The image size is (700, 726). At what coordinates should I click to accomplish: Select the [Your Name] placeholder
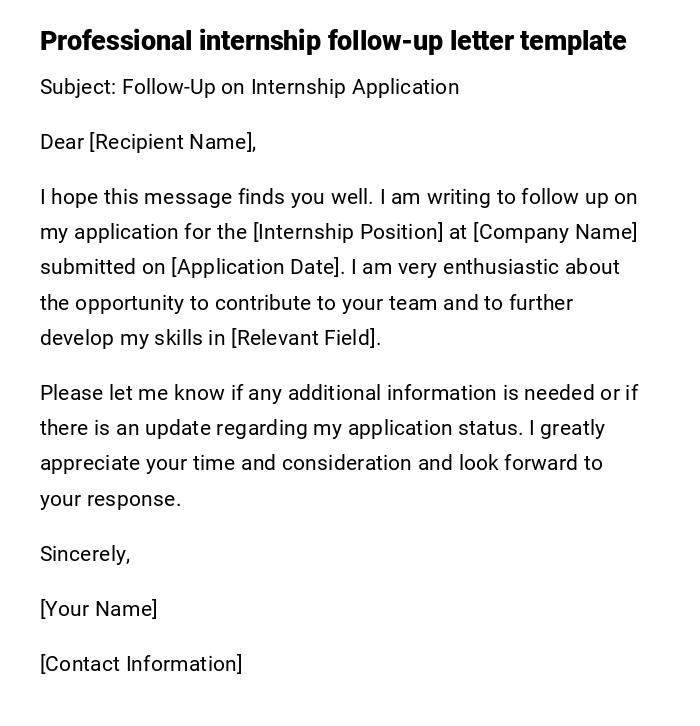click(x=98, y=609)
